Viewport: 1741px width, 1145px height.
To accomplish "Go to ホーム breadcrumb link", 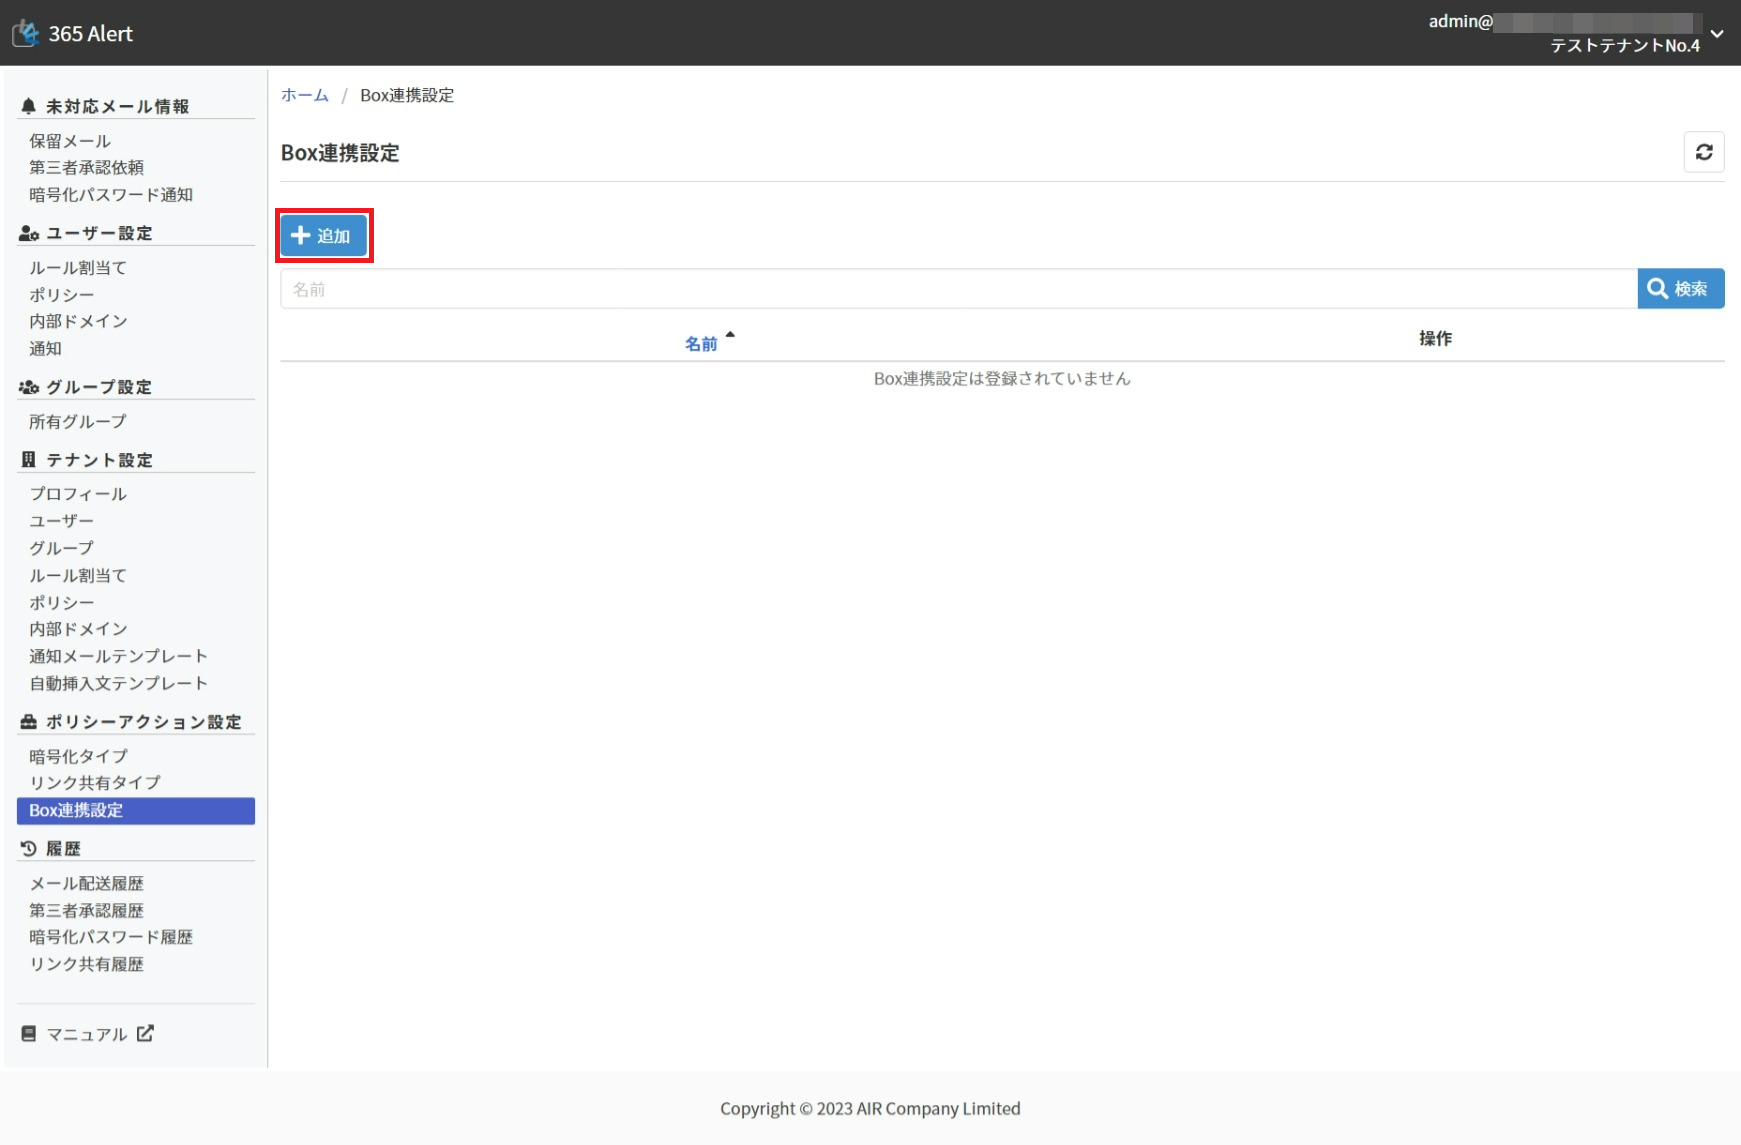I will coord(305,95).
